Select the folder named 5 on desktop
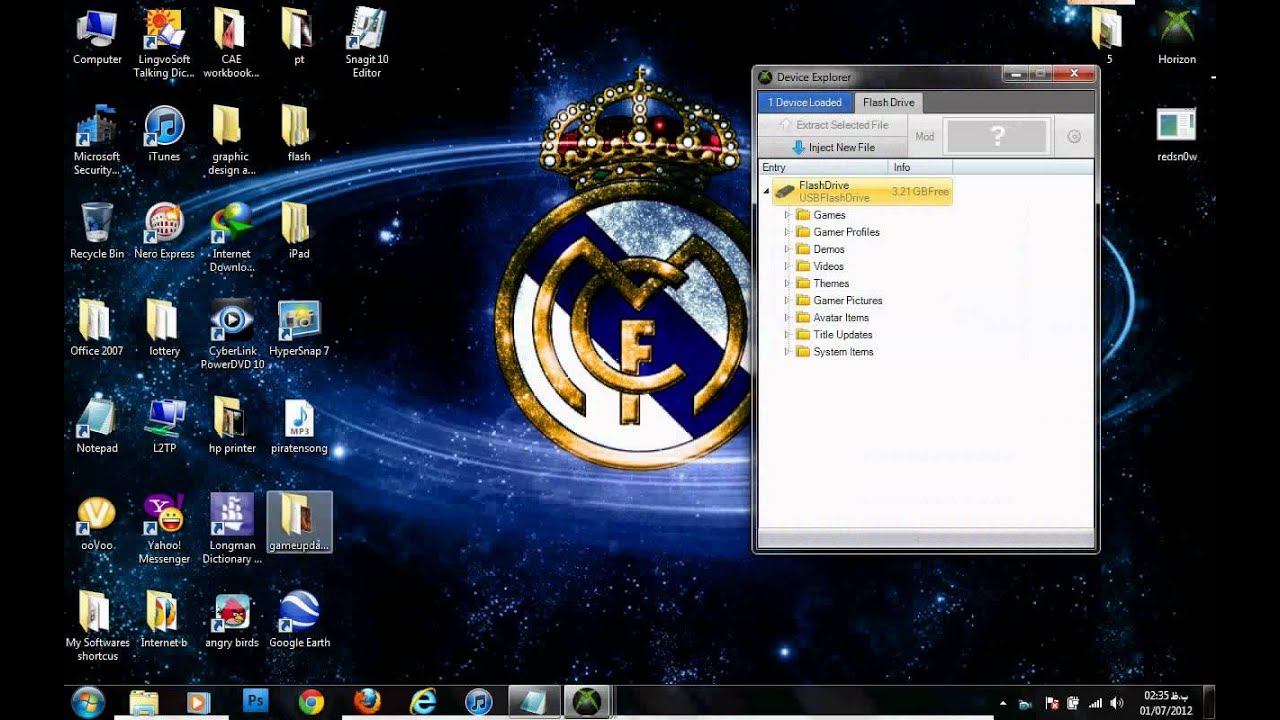 pyautogui.click(x=1108, y=37)
